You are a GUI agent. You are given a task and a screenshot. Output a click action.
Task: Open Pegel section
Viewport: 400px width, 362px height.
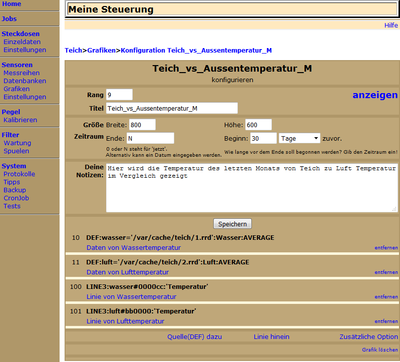pos(11,112)
